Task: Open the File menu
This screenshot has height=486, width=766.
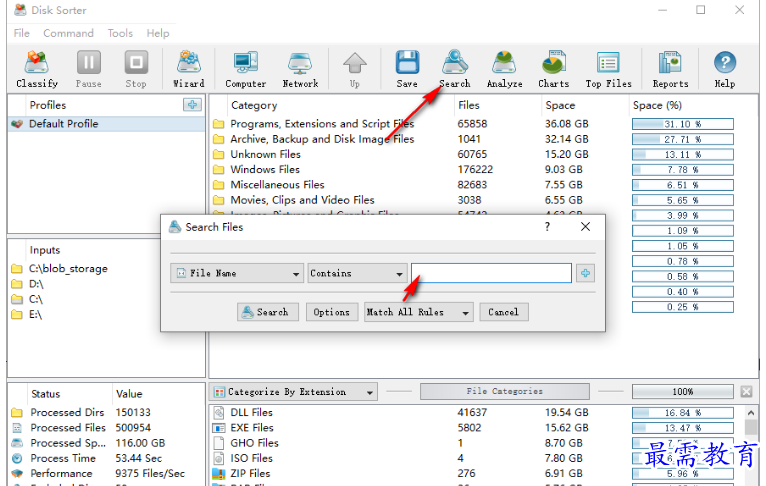Action: [21, 33]
